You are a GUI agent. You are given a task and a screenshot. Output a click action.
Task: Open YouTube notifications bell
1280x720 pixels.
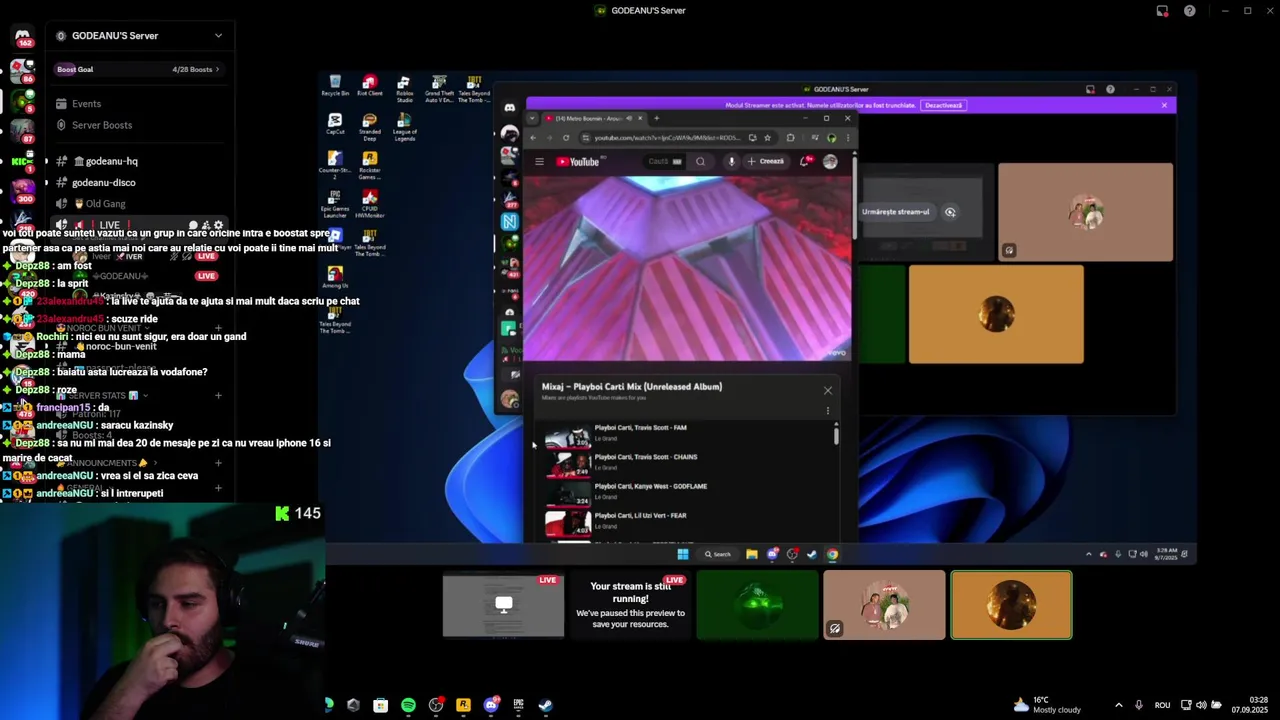click(805, 162)
